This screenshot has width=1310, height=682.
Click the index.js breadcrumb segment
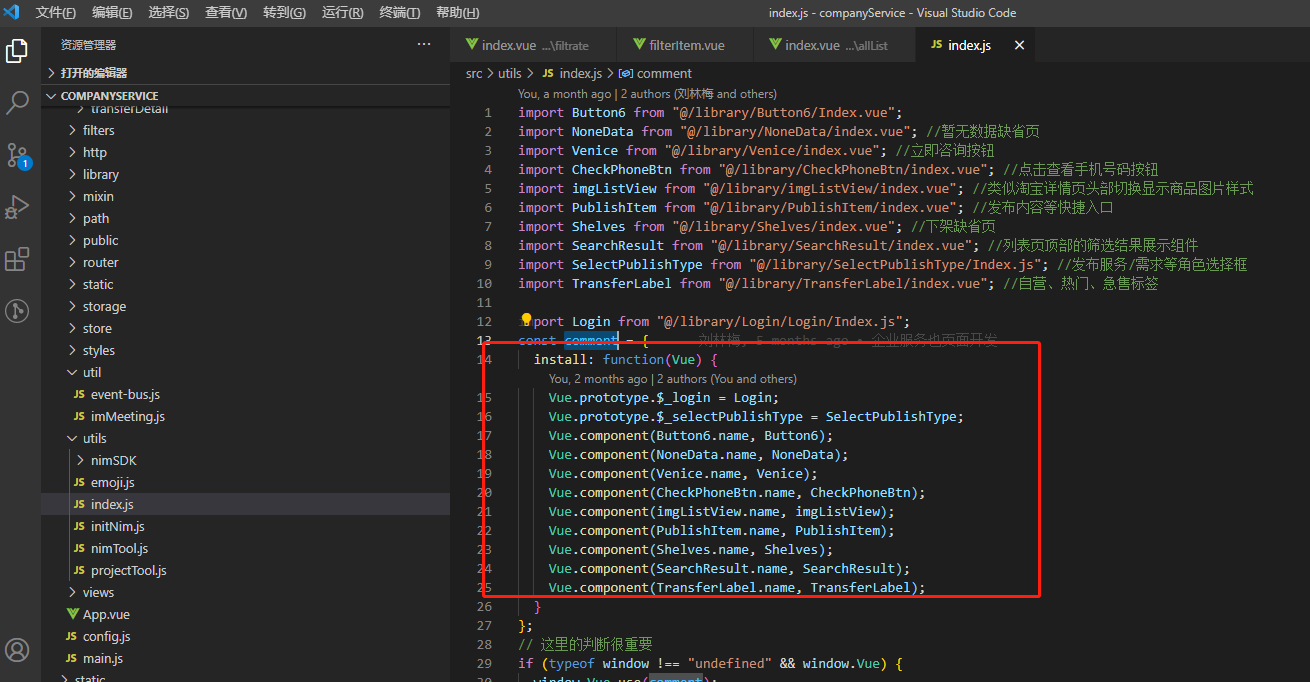(x=572, y=73)
